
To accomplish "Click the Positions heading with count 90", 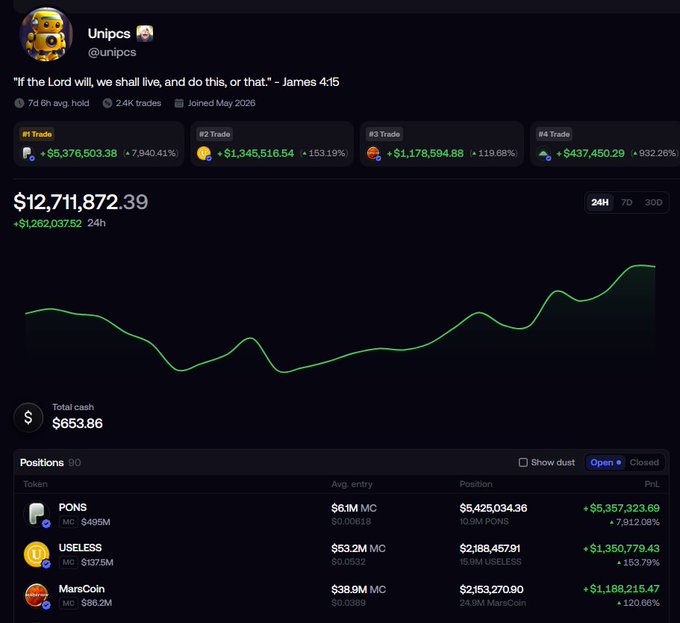I will coord(50,463).
